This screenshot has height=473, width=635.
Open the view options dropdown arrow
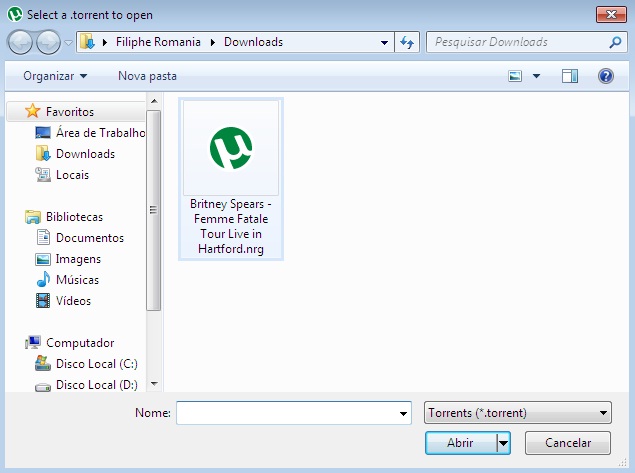click(x=536, y=76)
